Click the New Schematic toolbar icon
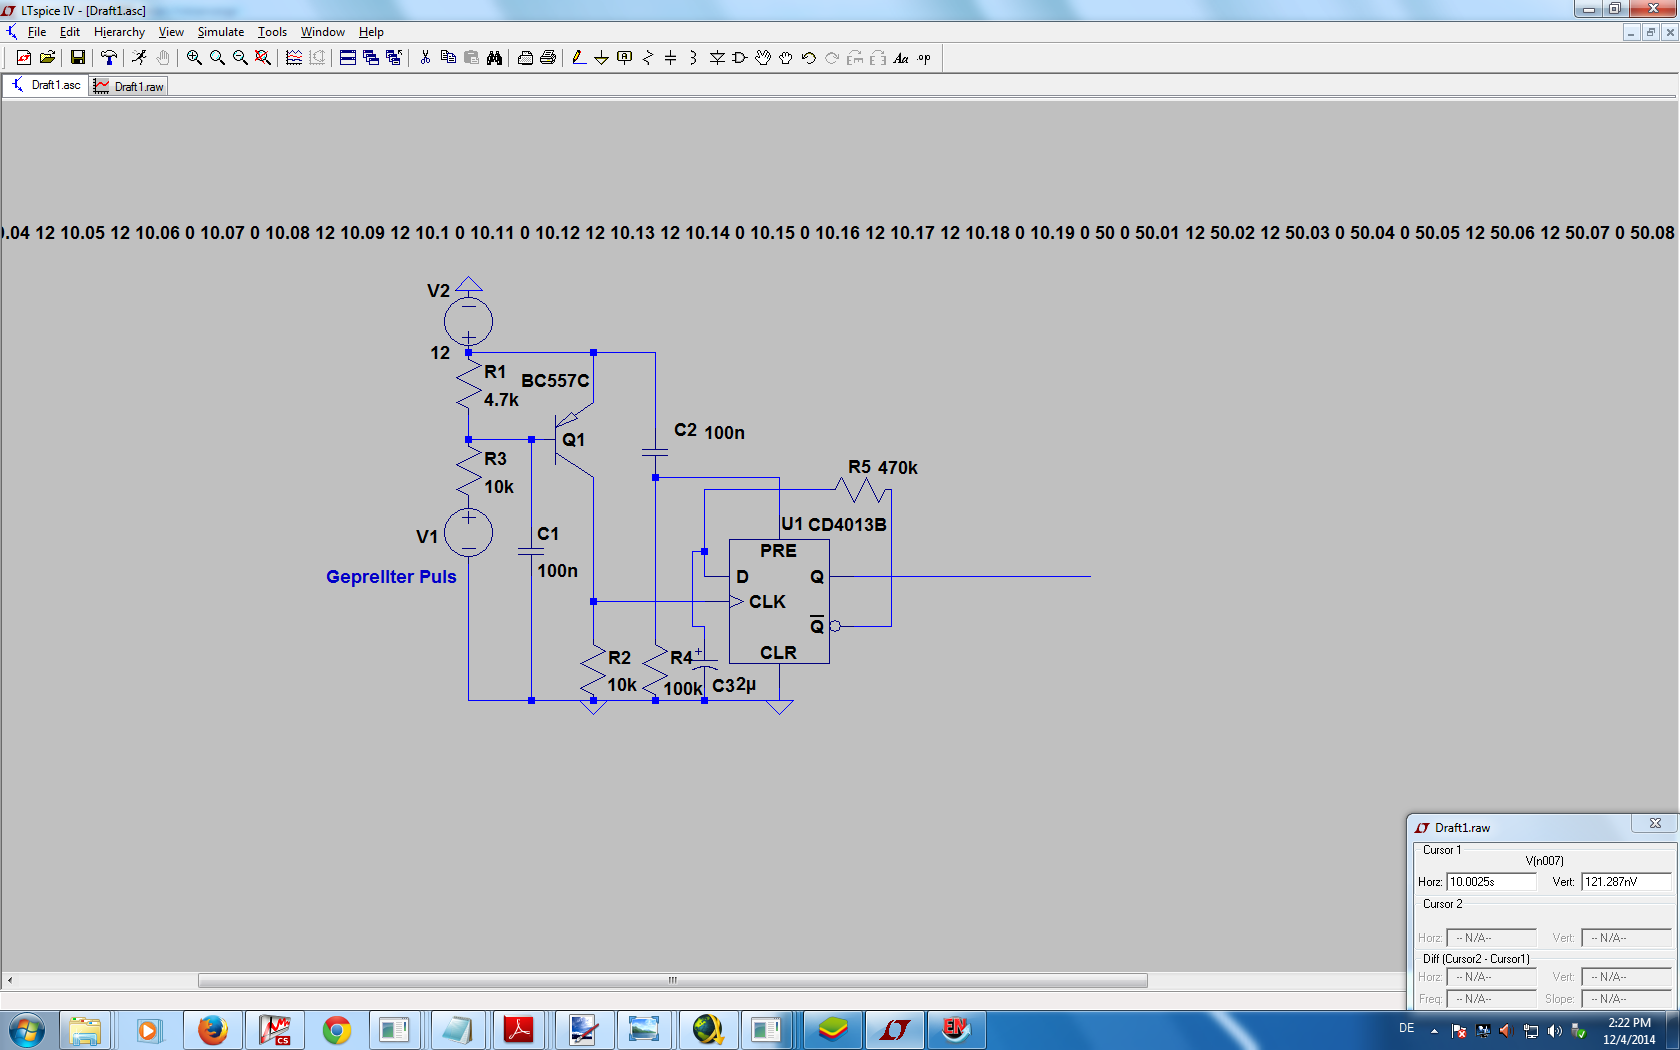The image size is (1680, 1050). 24,58
